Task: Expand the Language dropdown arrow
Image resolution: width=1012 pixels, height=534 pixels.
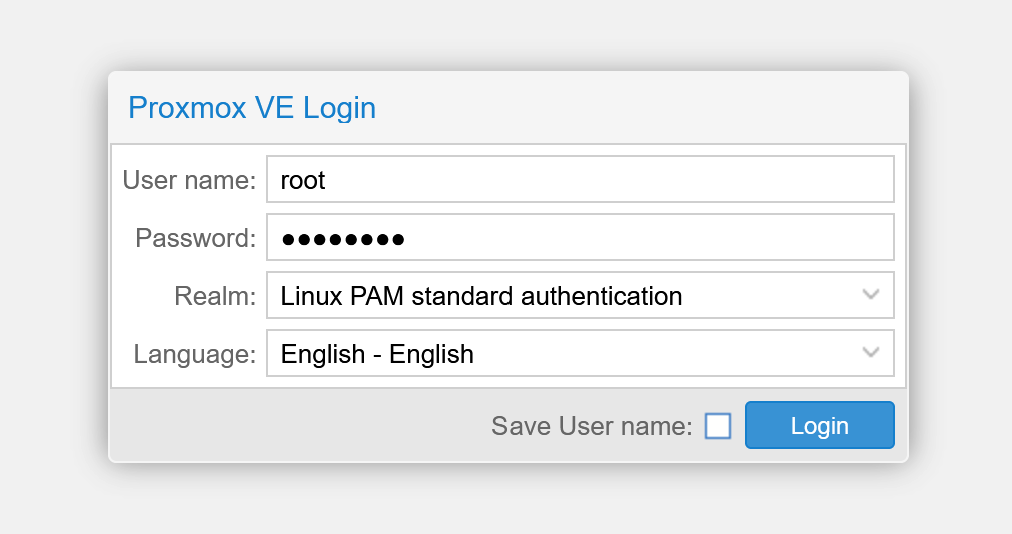Action: point(871,353)
